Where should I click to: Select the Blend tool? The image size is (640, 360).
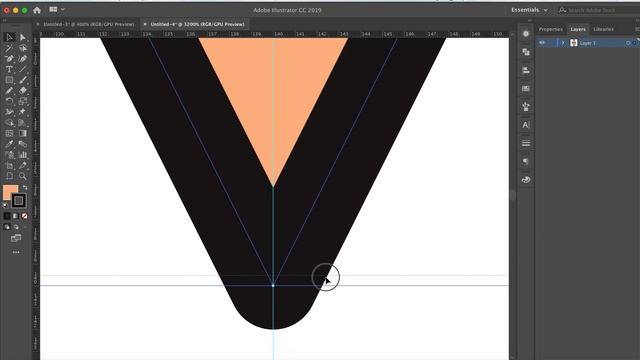tap(23, 144)
